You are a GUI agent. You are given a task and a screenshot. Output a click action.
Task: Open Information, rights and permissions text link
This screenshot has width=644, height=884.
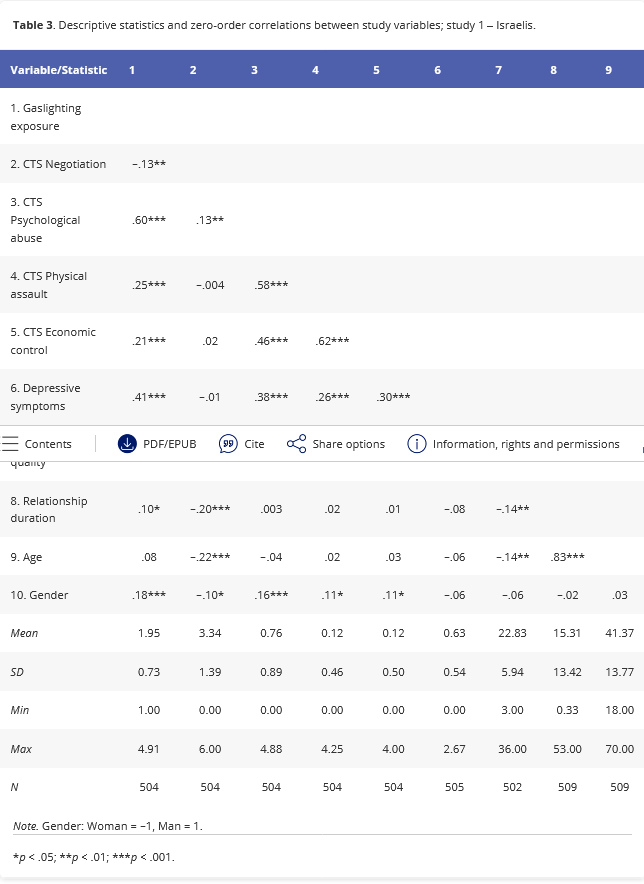pyautogui.click(x=526, y=444)
